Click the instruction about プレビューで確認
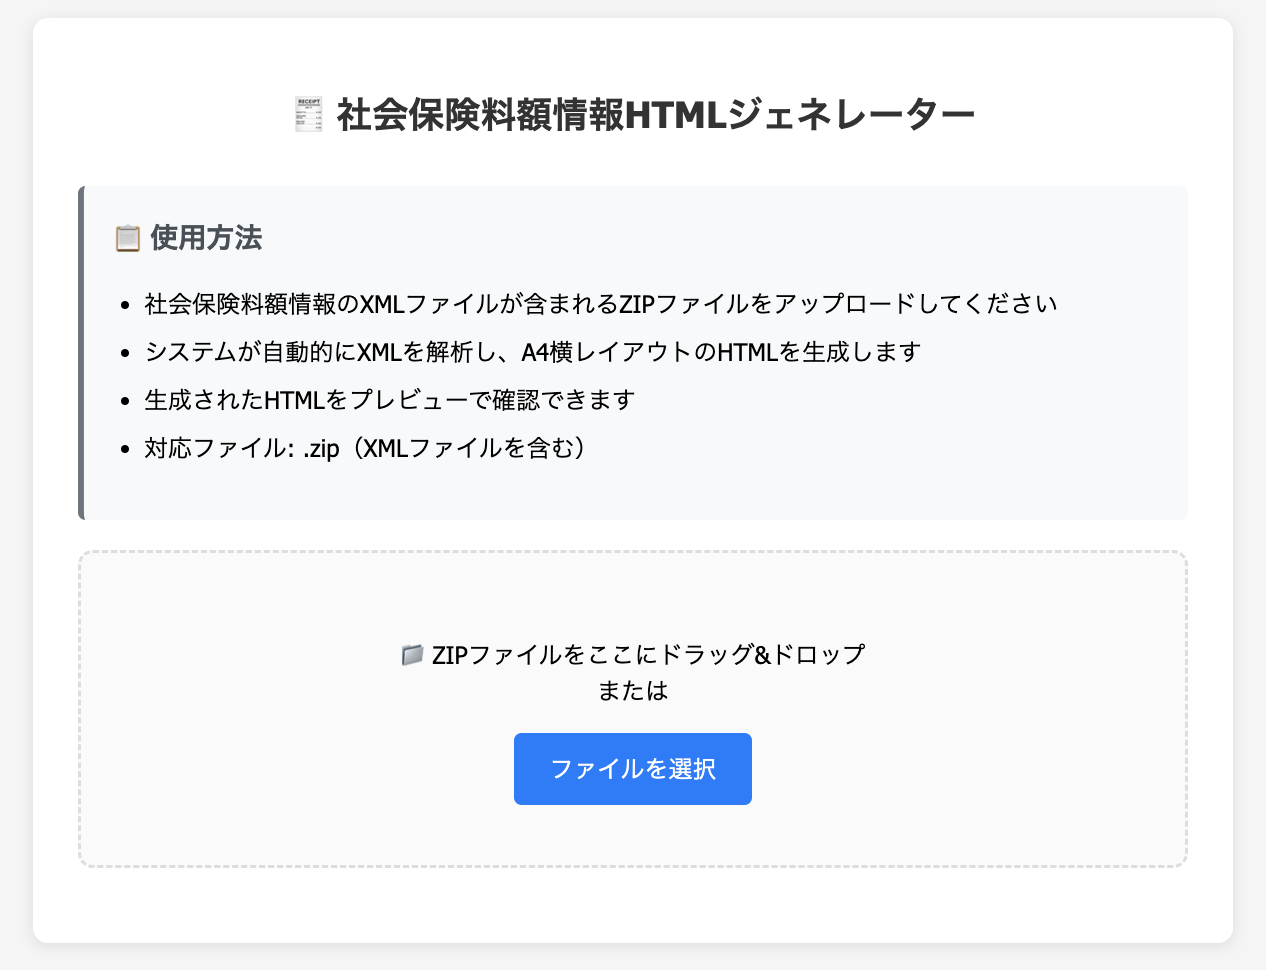This screenshot has width=1266, height=970. [390, 400]
